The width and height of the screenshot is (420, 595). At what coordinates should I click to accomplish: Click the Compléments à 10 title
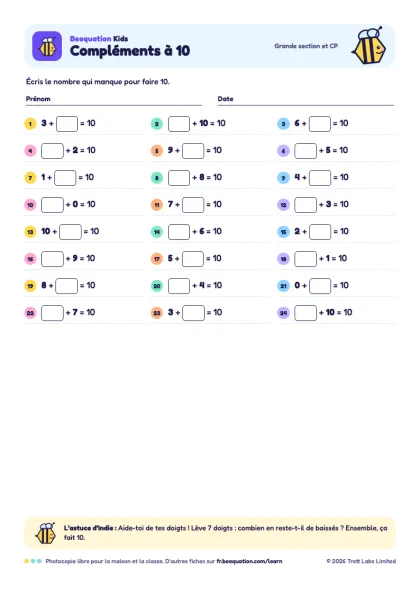point(130,51)
